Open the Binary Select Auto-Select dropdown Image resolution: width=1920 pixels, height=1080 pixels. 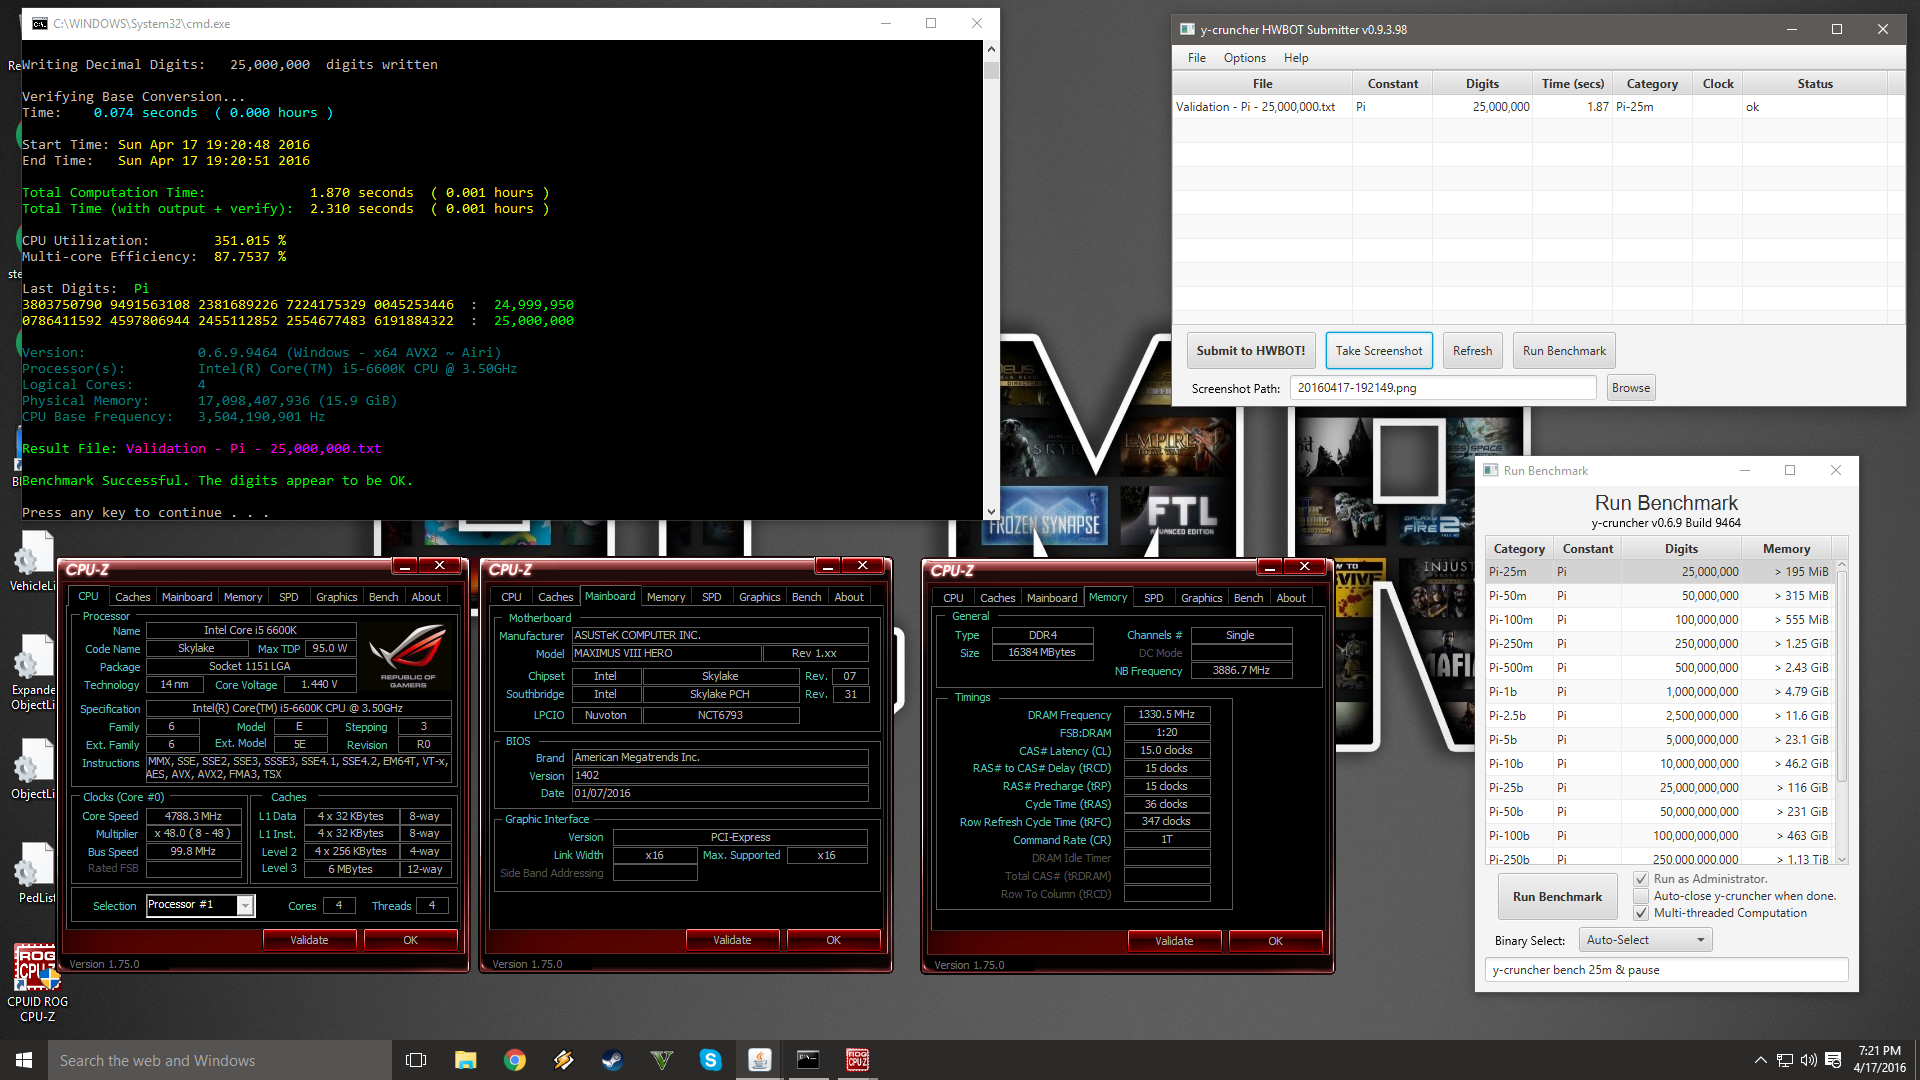click(x=1645, y=940)
